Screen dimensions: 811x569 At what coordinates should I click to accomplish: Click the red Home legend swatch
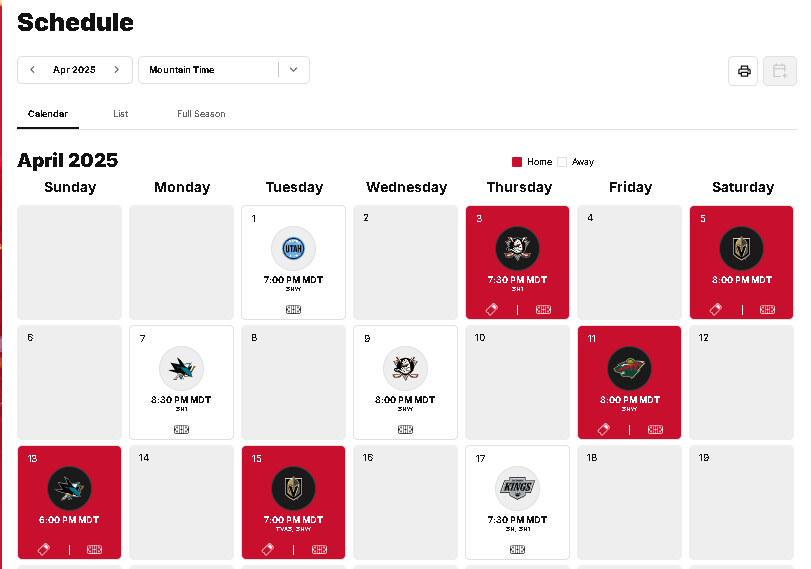[517, 162]
